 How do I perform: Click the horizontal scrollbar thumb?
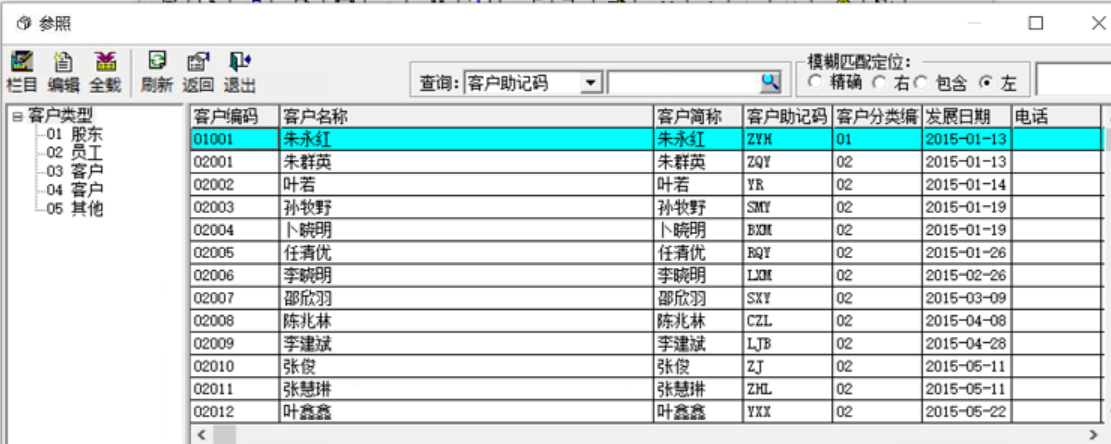225,433
